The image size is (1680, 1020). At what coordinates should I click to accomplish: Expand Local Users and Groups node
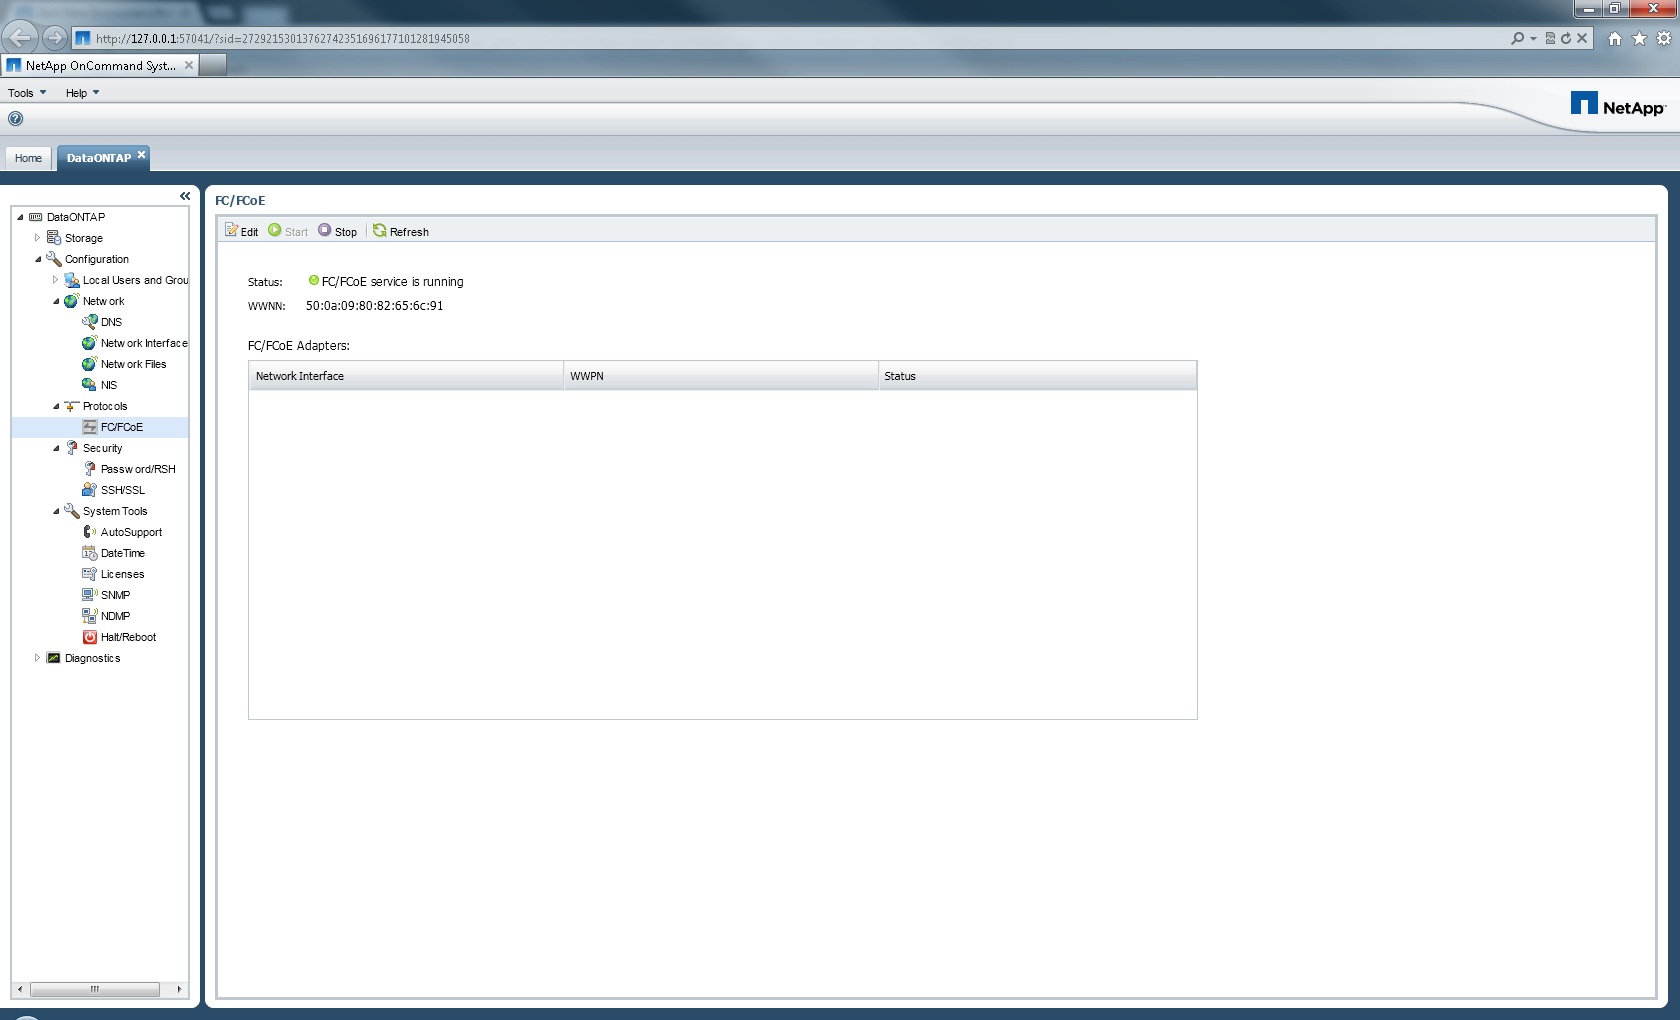click(56, 280)
